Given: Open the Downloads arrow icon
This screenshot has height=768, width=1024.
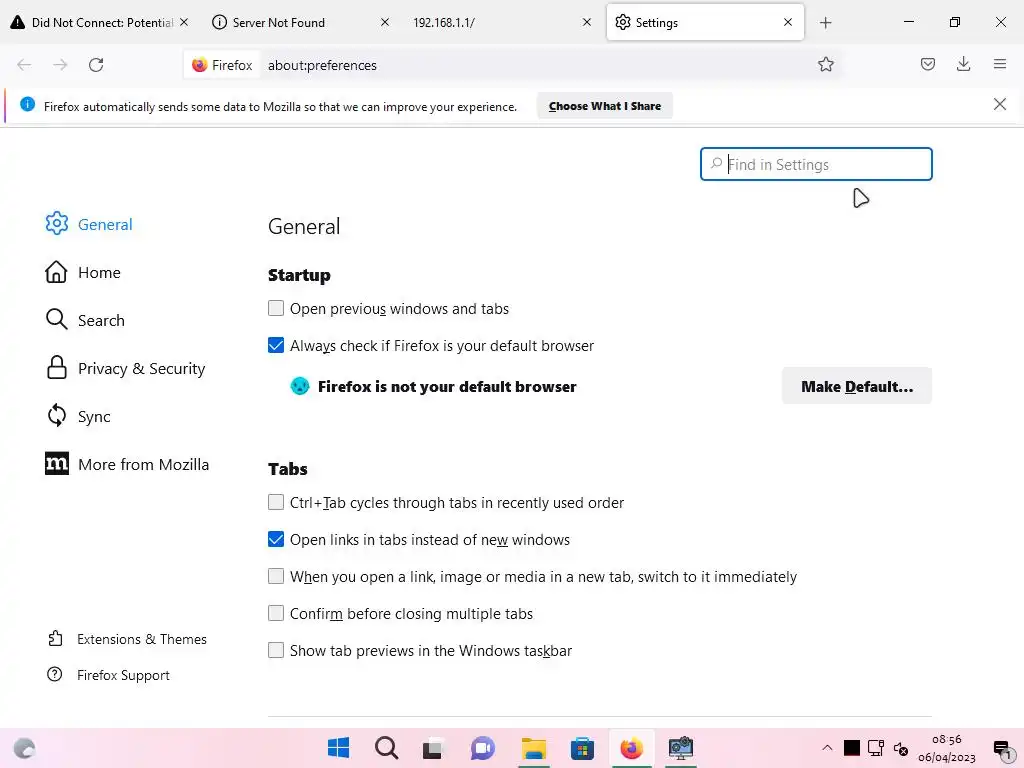Looking at the screenshot, I should click(963, 64).
